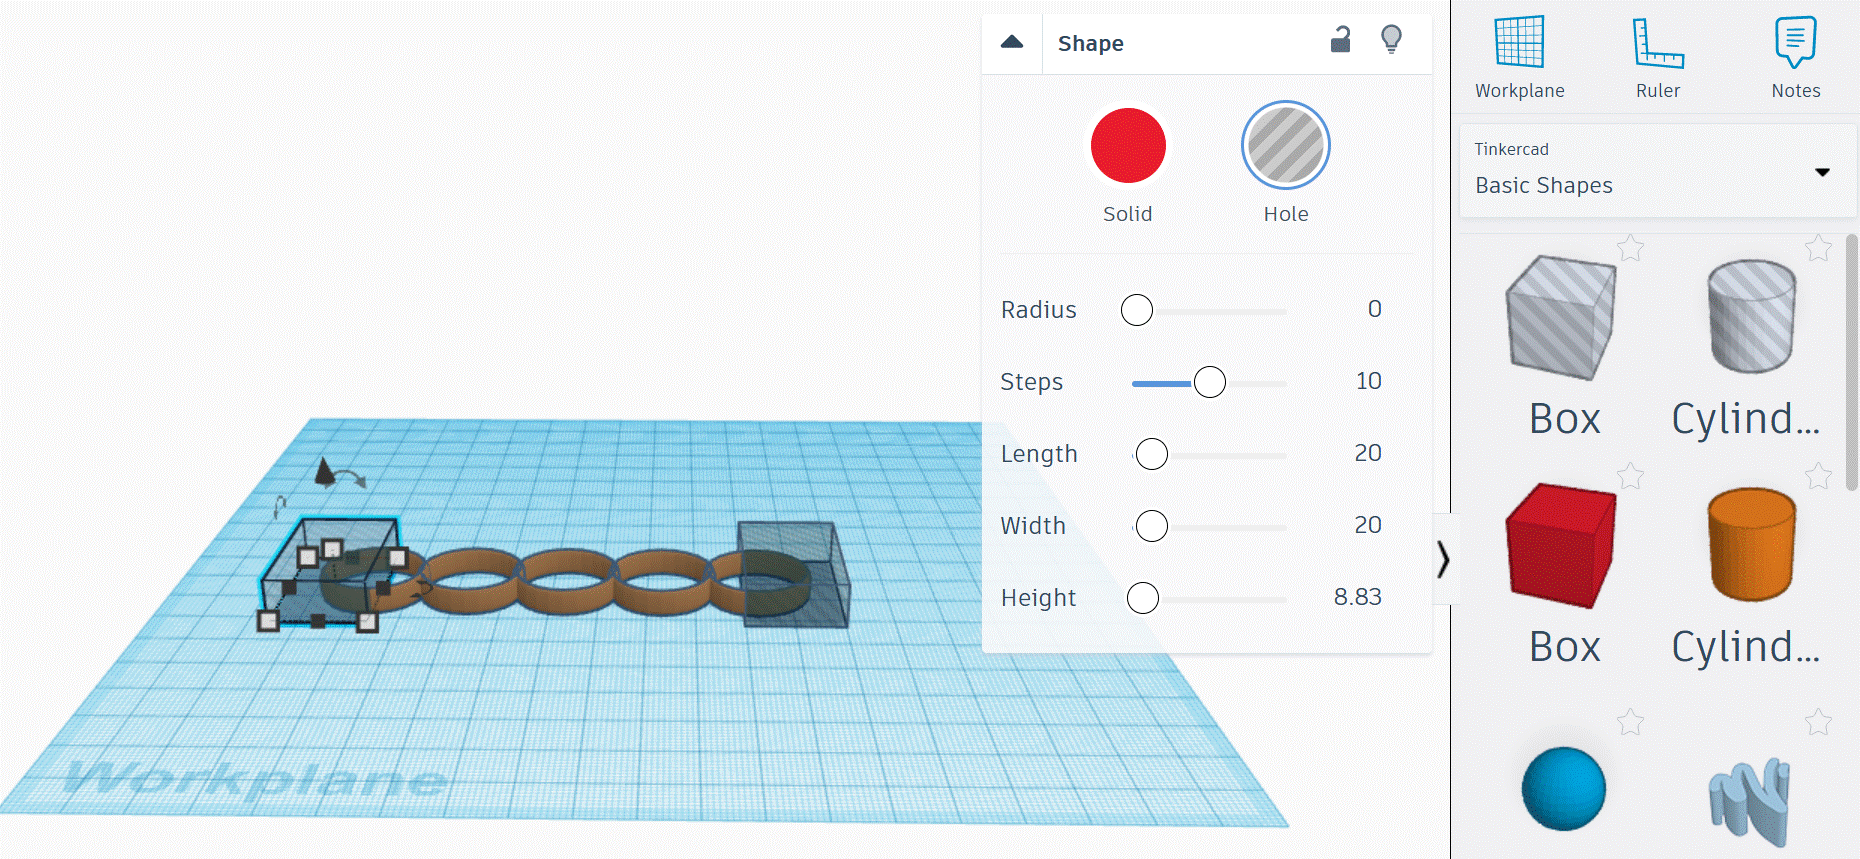This screenshot has height=859, width=1860.
Task: Favorite the orange Cylinder with its star
Action: point(1818,475)
